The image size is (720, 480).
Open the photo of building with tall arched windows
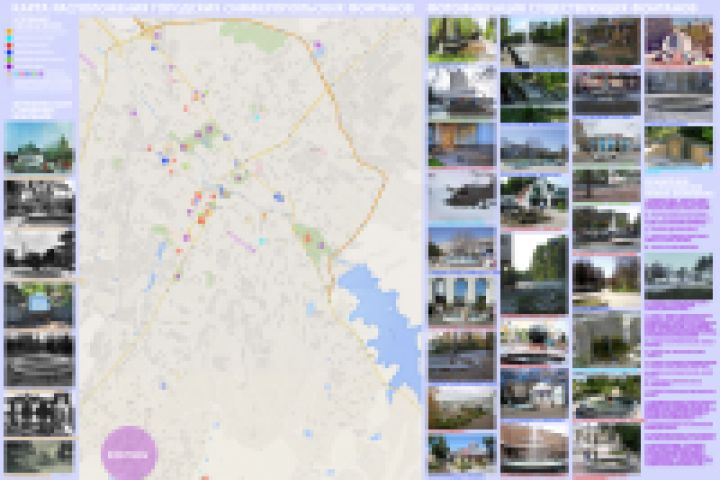[462, 300]
